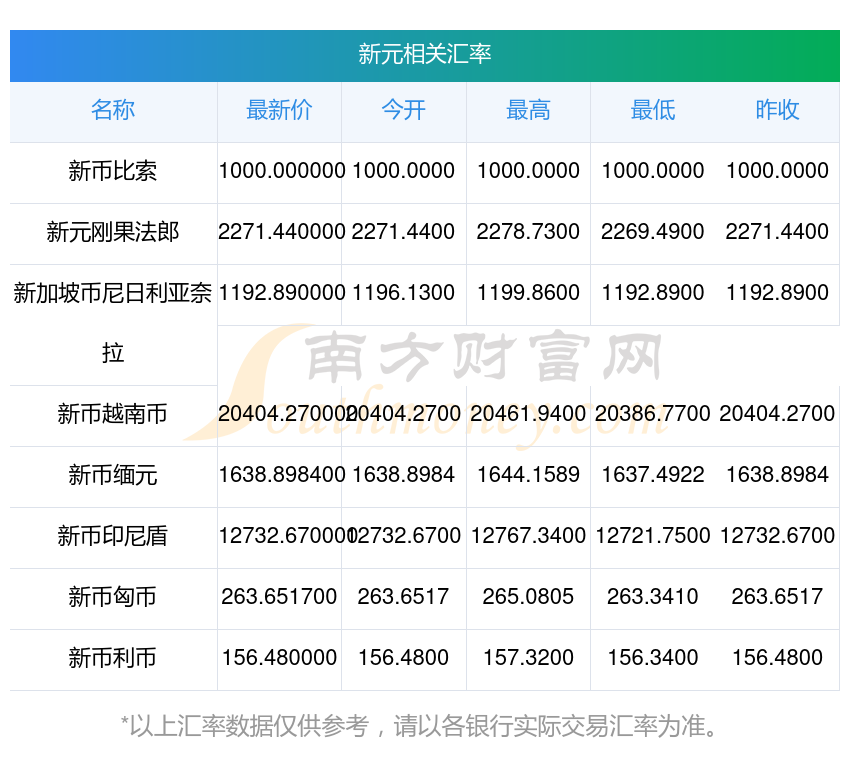Click the 新币匈币 row name
The width and height of the screenshot is (850, 757).
tap(113, 597)
